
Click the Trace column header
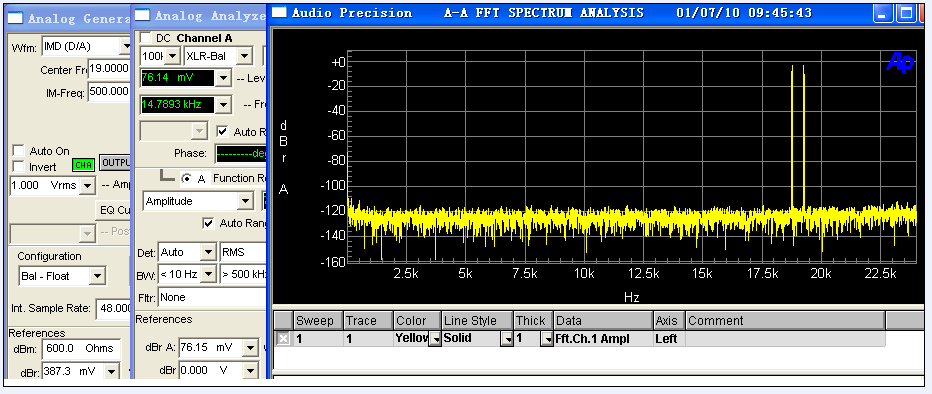click(x=369, y=321)
